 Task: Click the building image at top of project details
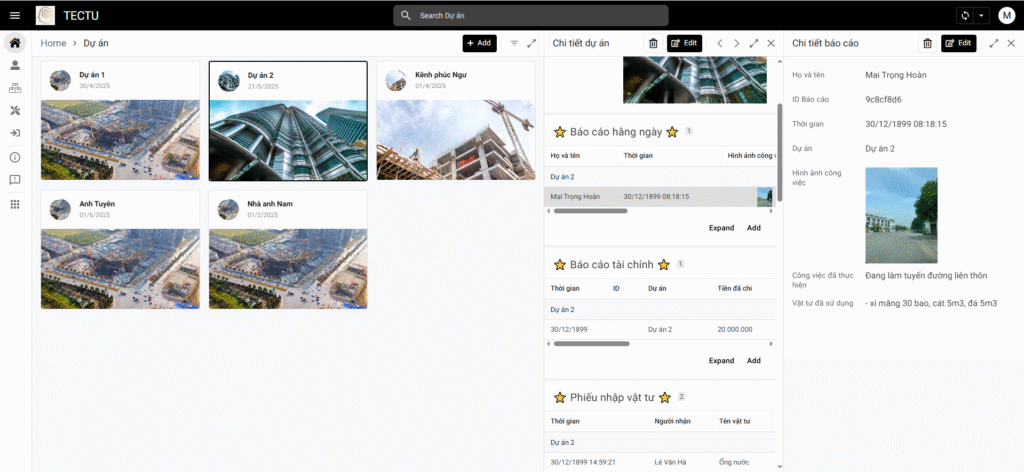[x=695, y=80]
